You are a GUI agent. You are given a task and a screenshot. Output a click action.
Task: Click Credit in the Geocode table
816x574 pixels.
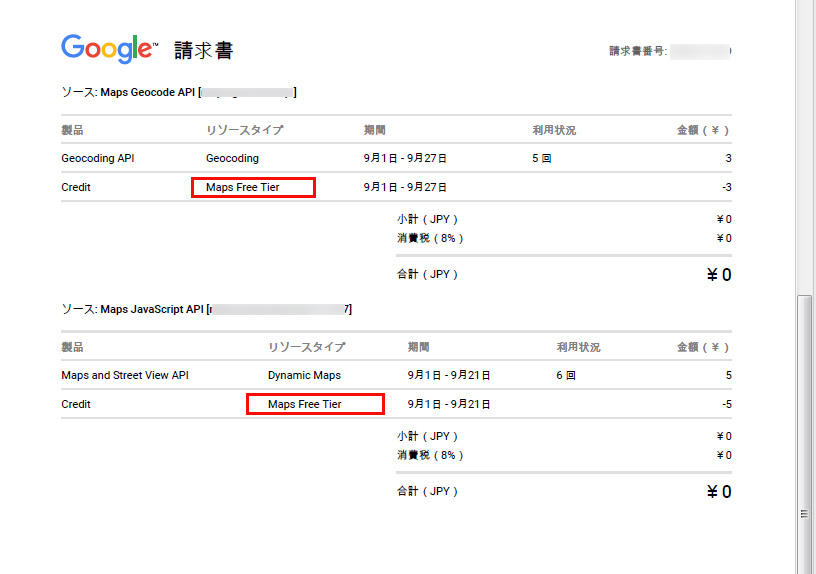point(76,187)
